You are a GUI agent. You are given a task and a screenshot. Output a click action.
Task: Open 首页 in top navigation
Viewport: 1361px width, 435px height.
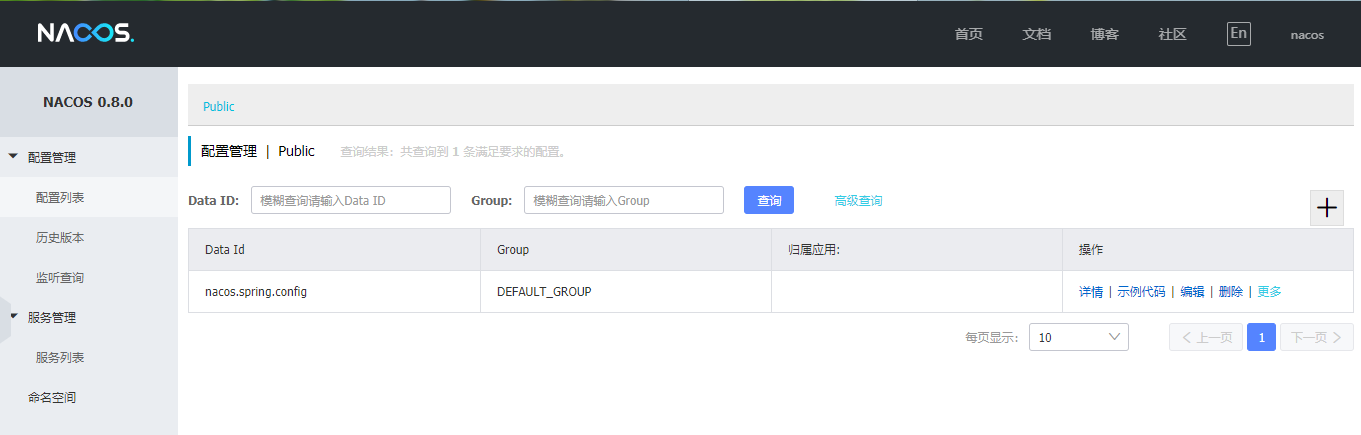[x=969, y=34]
